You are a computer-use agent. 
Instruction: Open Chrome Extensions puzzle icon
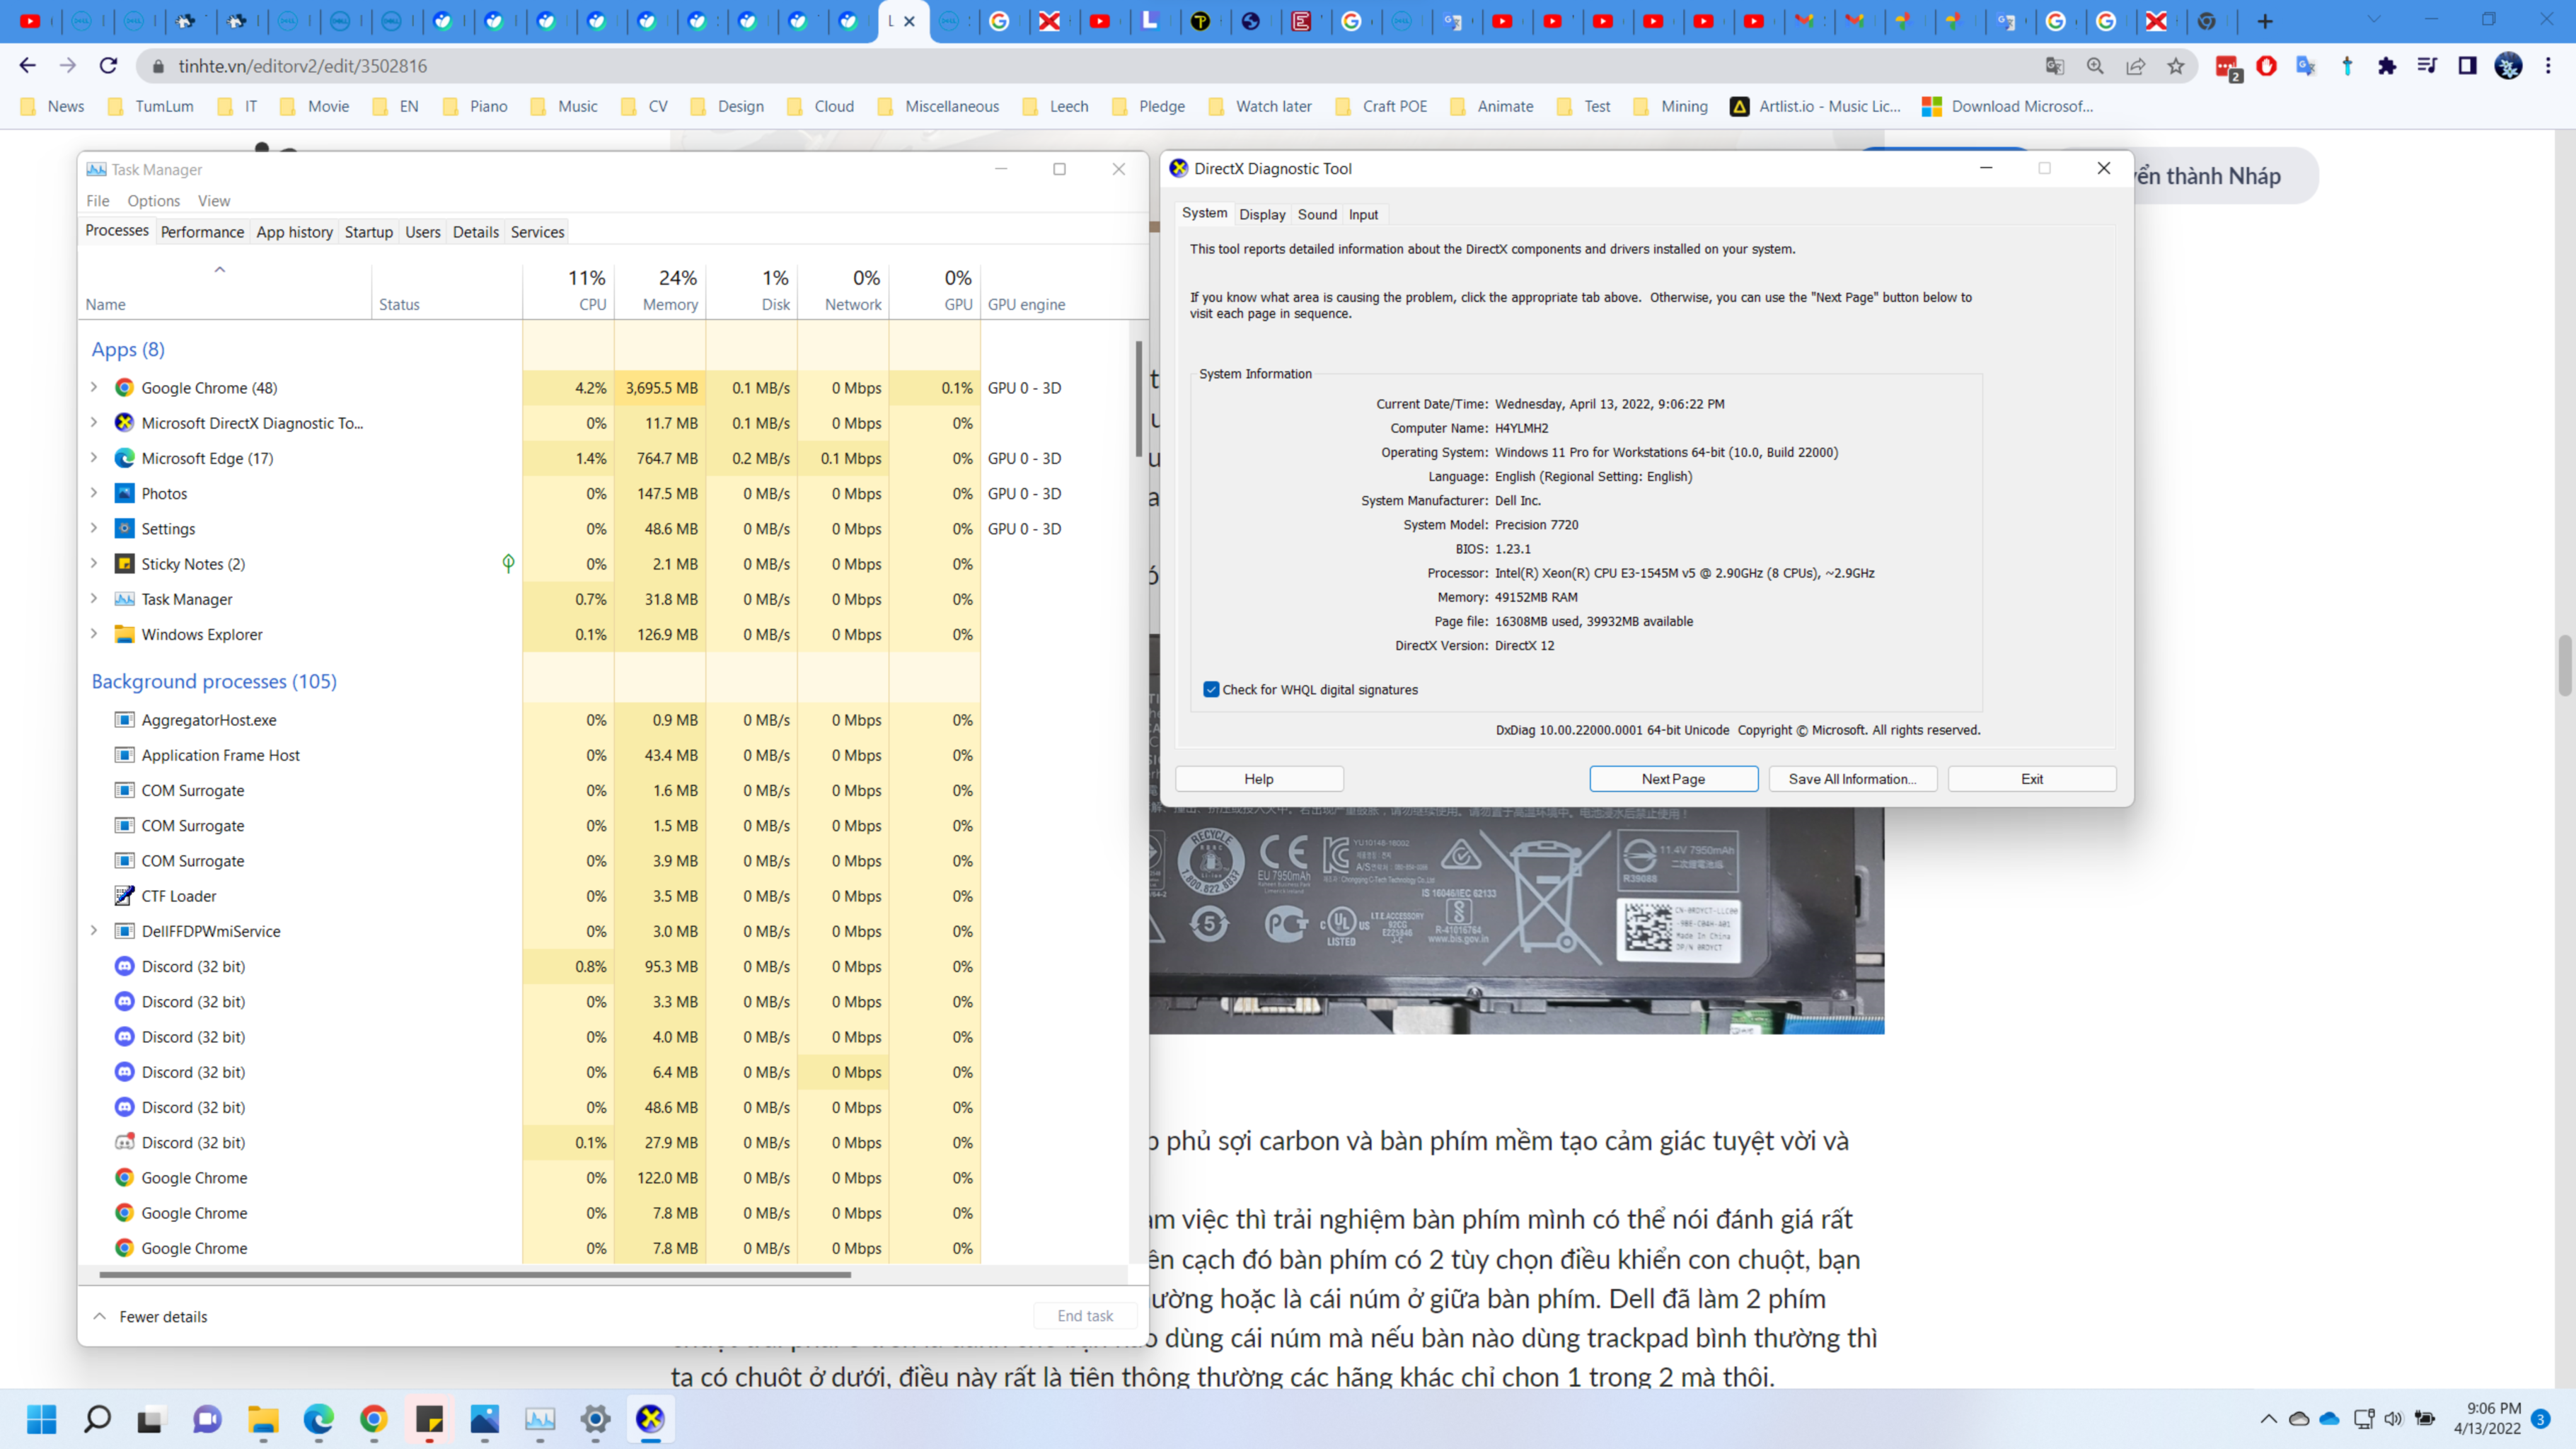coord(2387,66)
